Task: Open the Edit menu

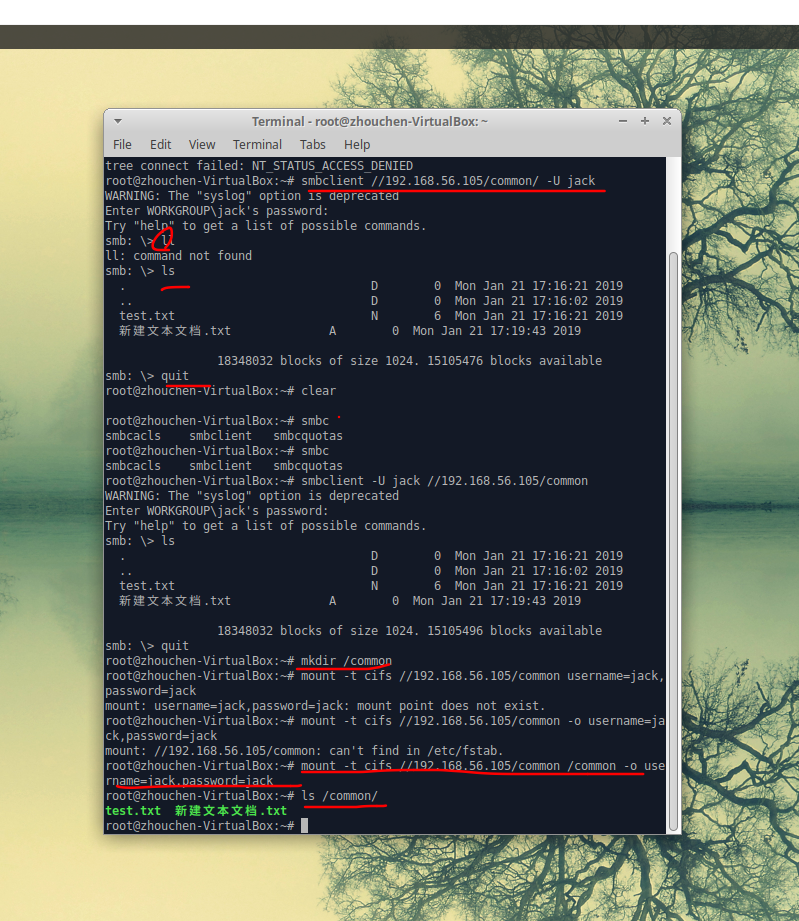Action: 160,144
